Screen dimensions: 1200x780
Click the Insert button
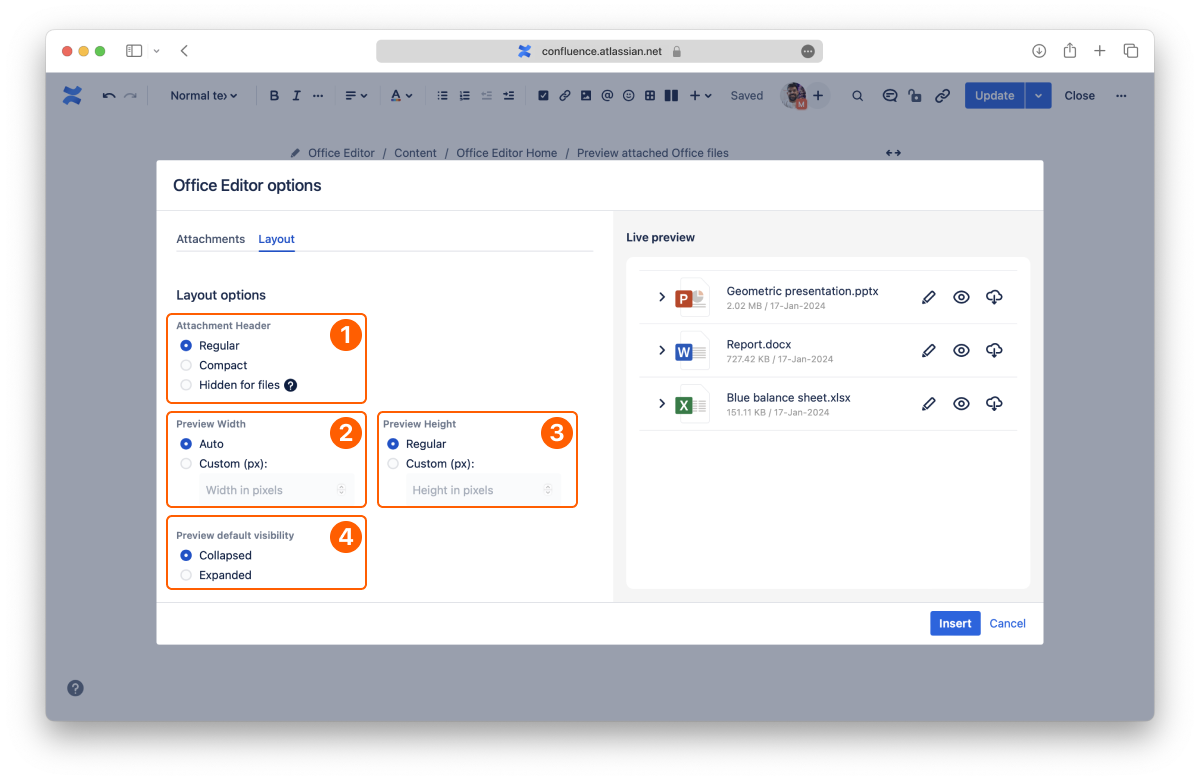955,623
